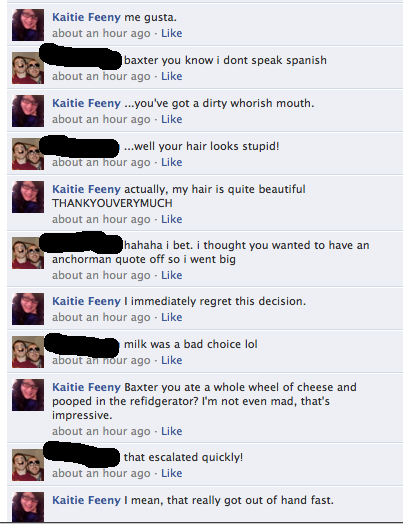
Task: Click two-men avatar beside "milk was a bad choice"
Action: (28, 352)
